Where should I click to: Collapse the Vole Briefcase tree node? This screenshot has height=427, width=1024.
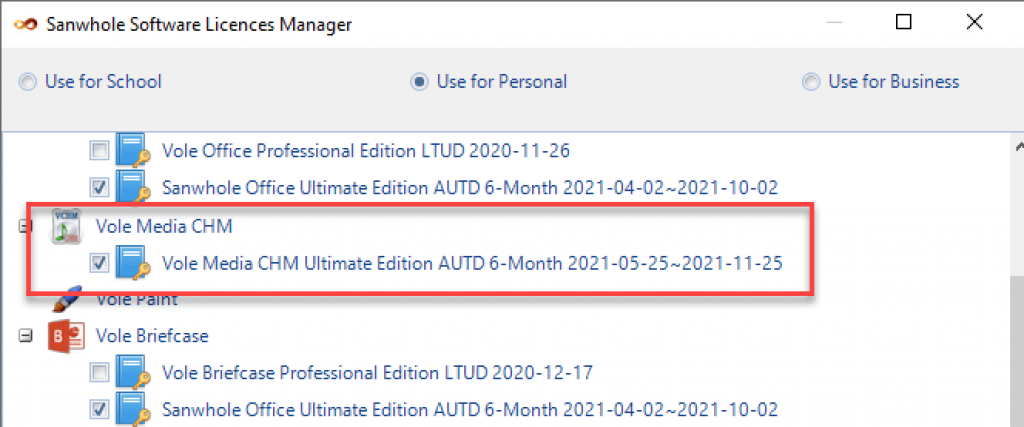[26, 336]
